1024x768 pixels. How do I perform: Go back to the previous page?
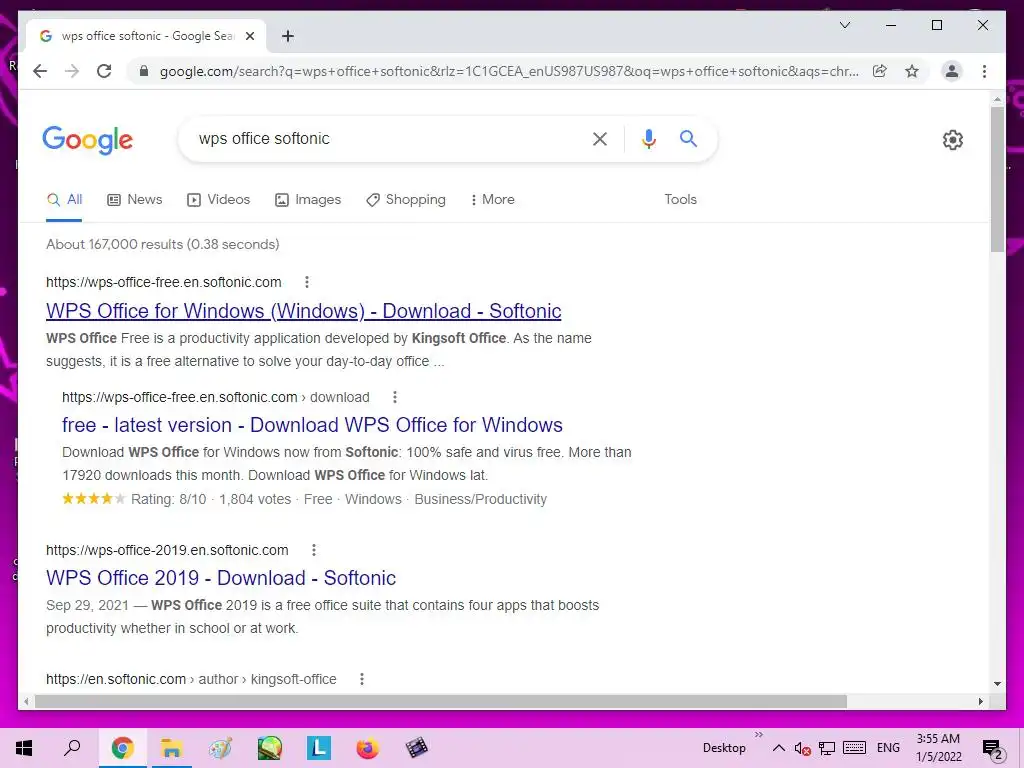point(40,71)
